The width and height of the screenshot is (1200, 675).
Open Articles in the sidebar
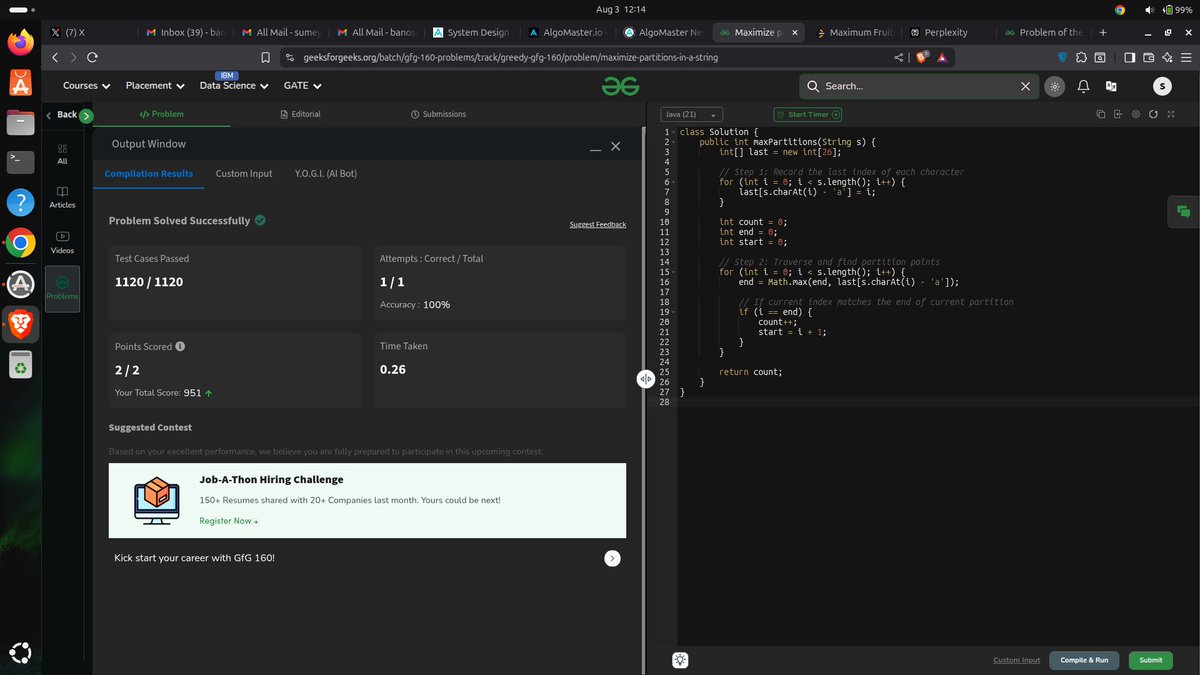(62, 197)
